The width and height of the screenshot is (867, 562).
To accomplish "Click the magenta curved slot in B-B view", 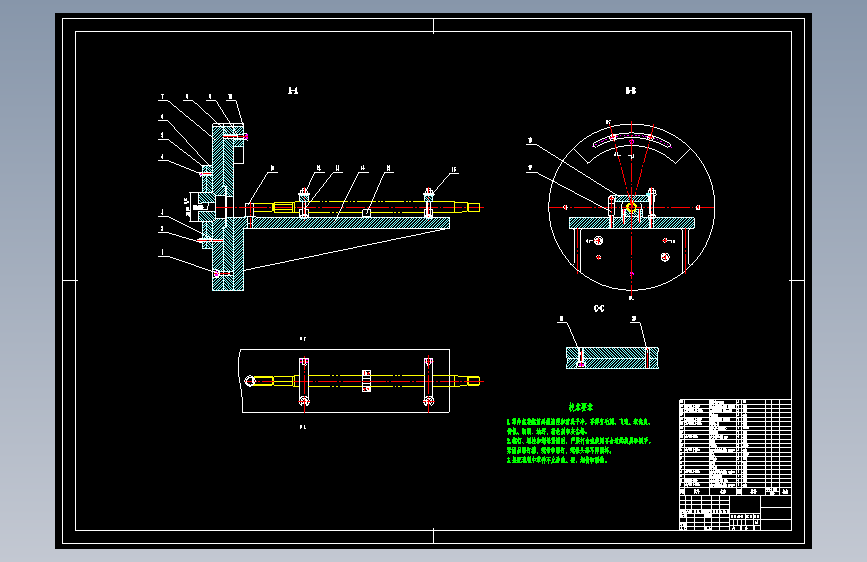I will point(632,138).
